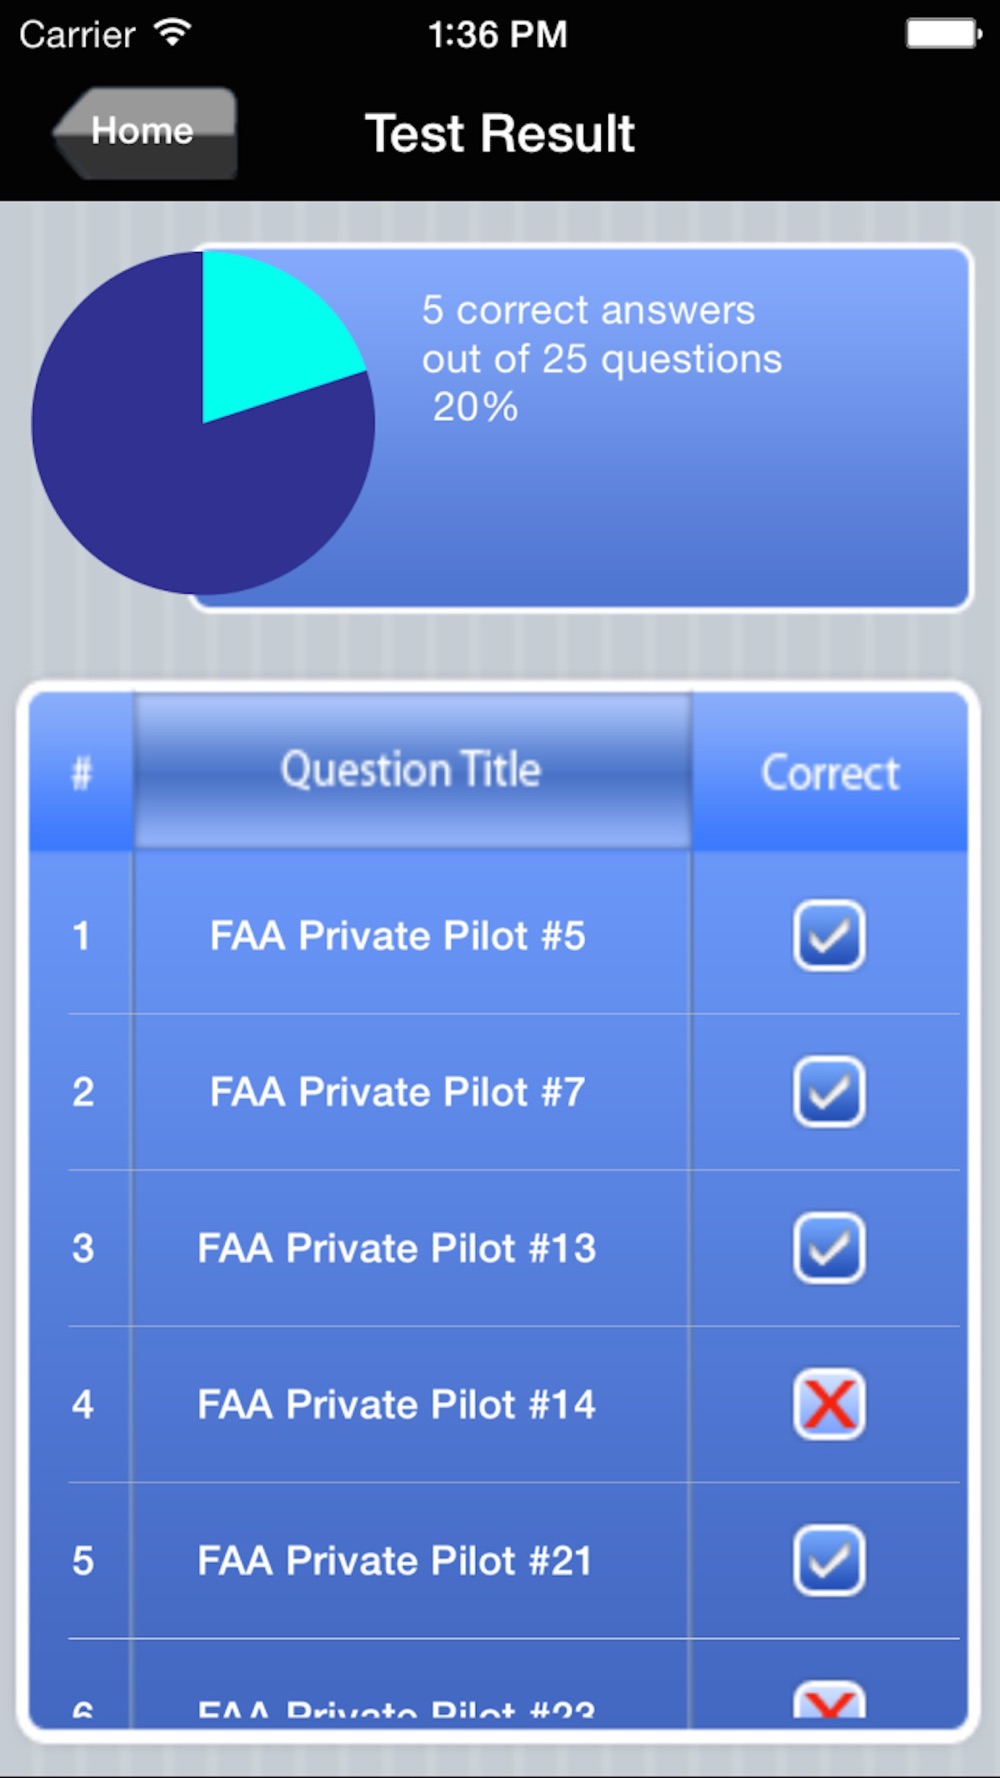Click the checkmark for FAA Private Pilot #21
Screen dimensions: 1000x1778
pyautogui.click(x=829, y=1560)
